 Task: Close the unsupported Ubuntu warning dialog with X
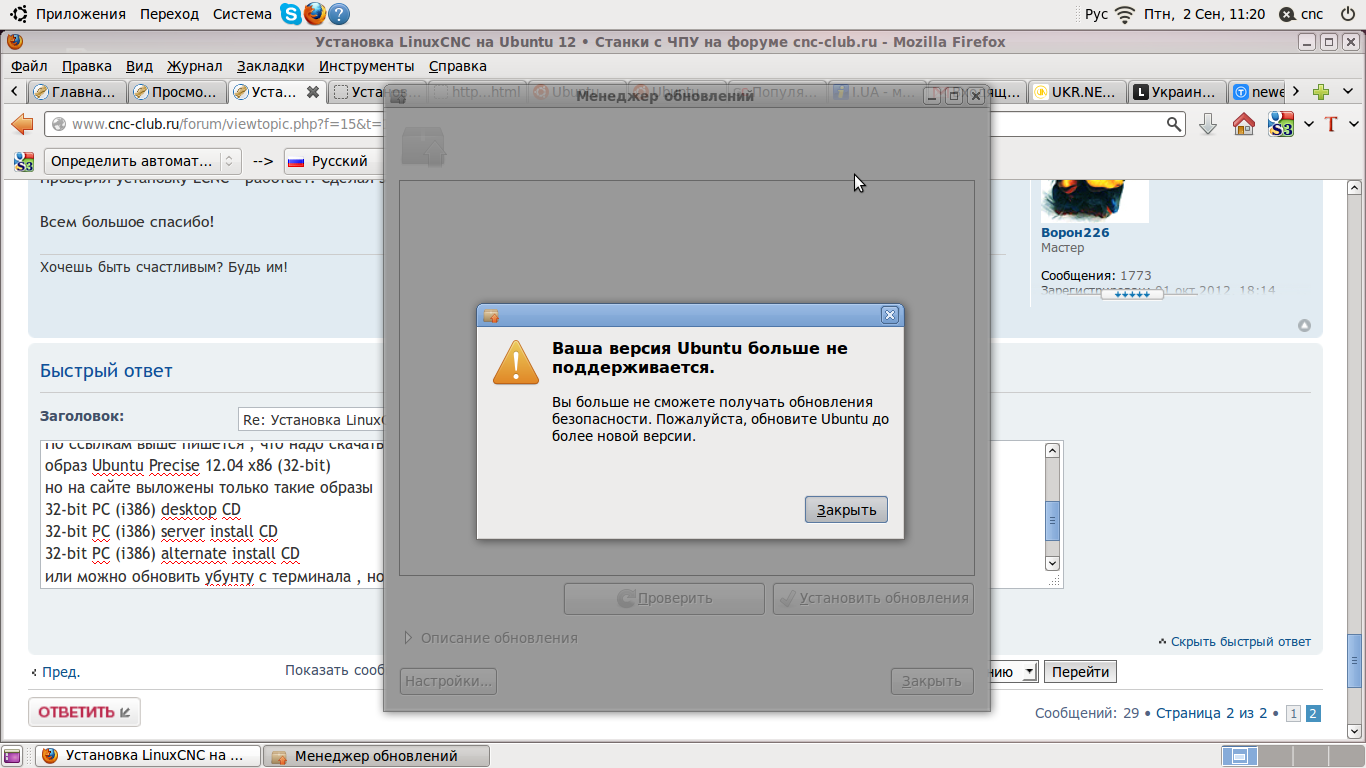pos(889,315)
